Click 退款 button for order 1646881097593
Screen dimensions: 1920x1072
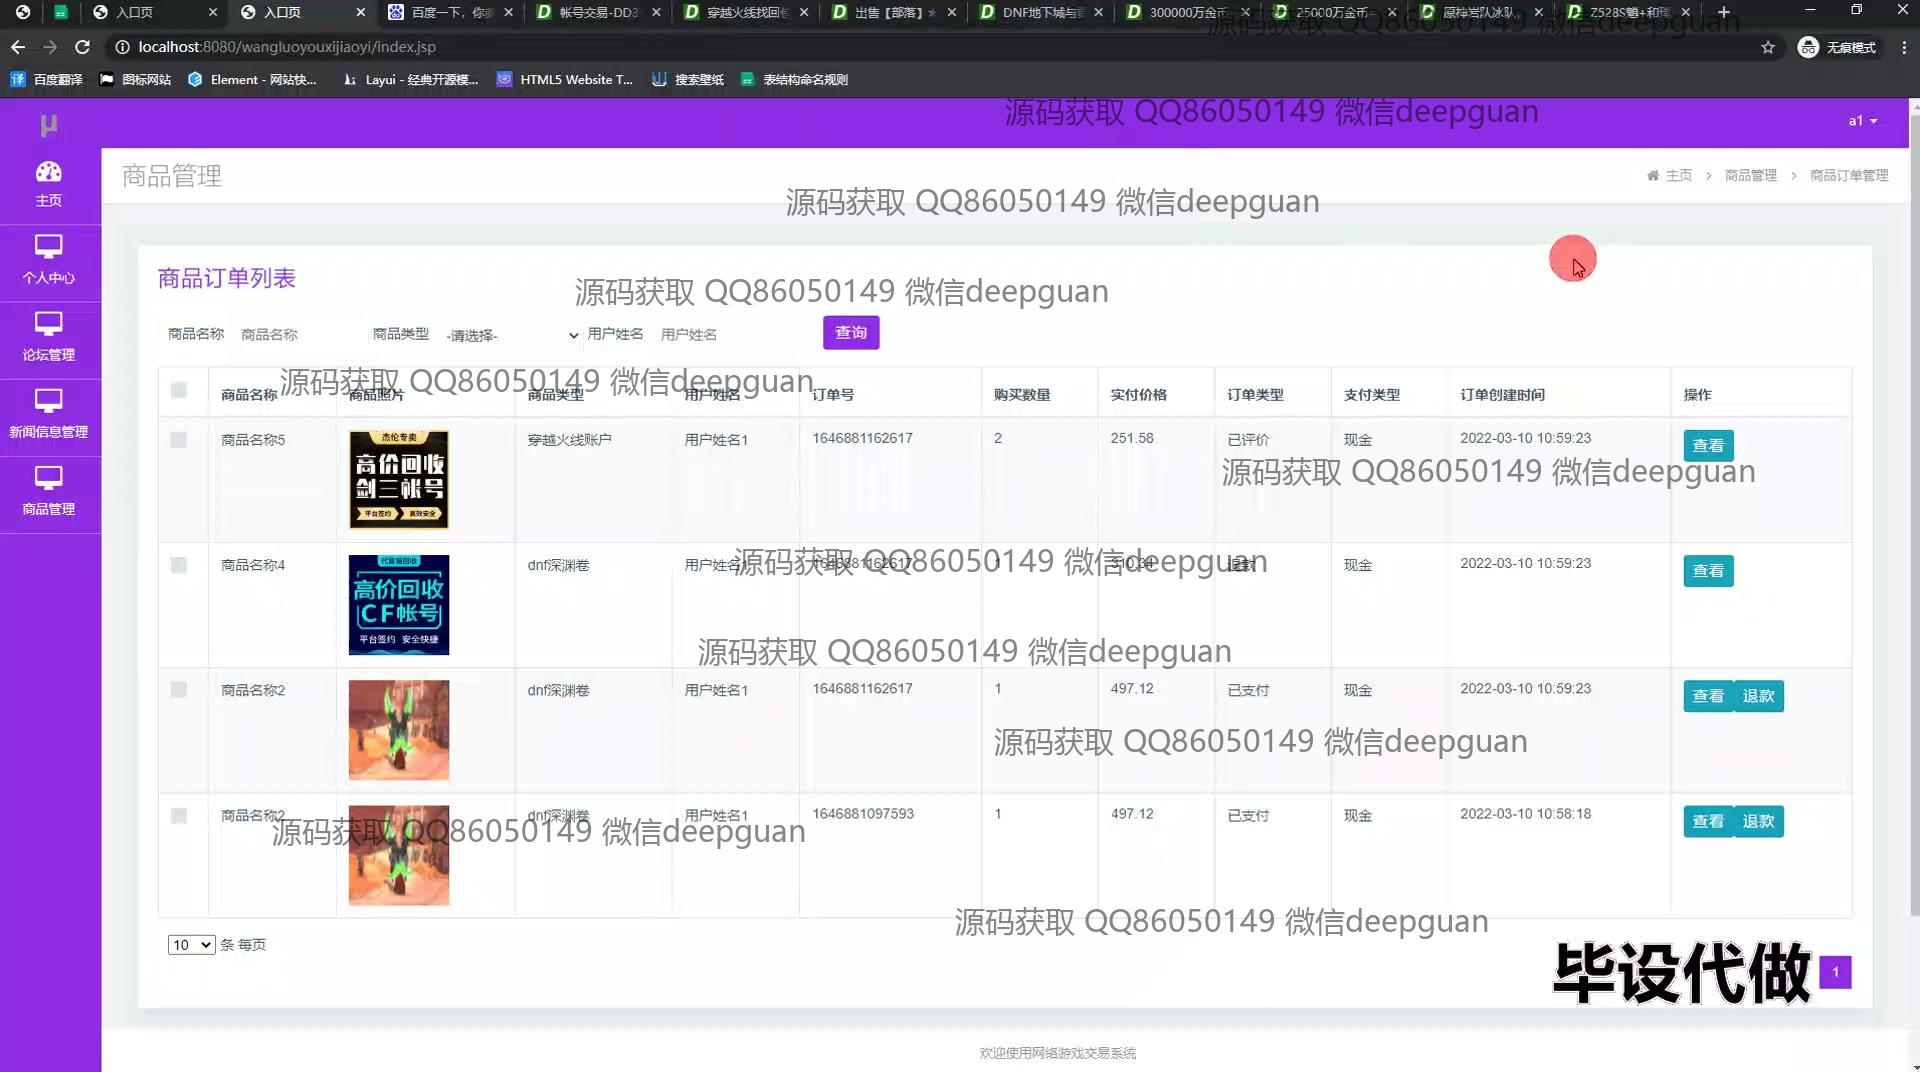pos(1758,821)
